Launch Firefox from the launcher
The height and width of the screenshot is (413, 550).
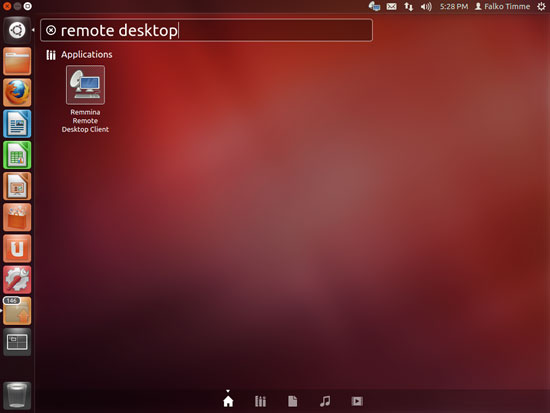[17, 93]
